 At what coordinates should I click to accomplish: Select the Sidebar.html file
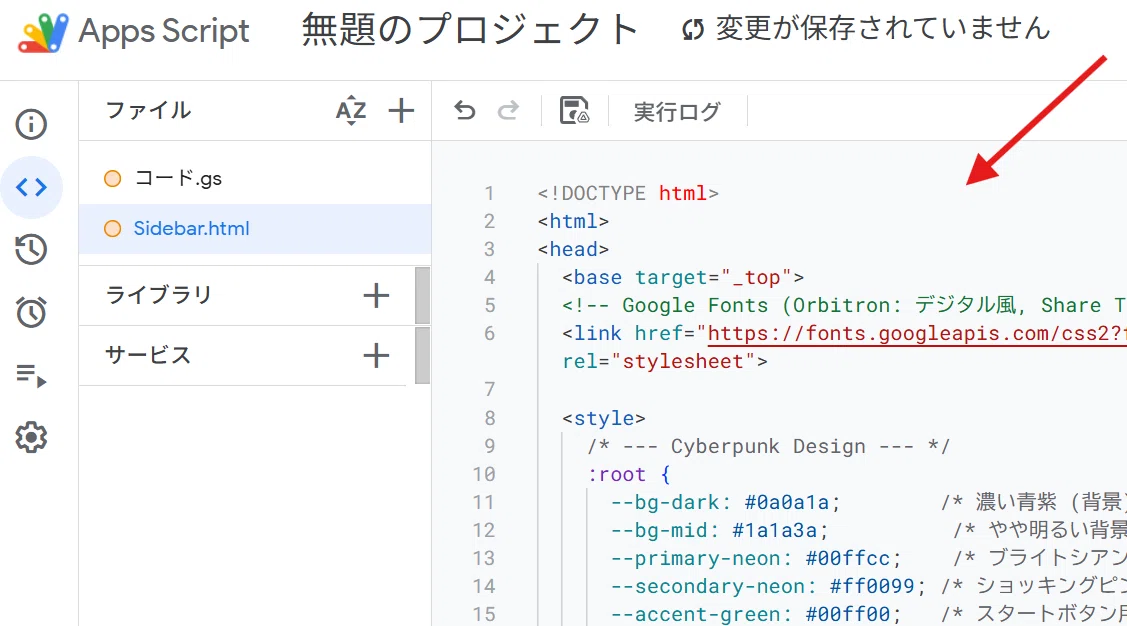255,229
